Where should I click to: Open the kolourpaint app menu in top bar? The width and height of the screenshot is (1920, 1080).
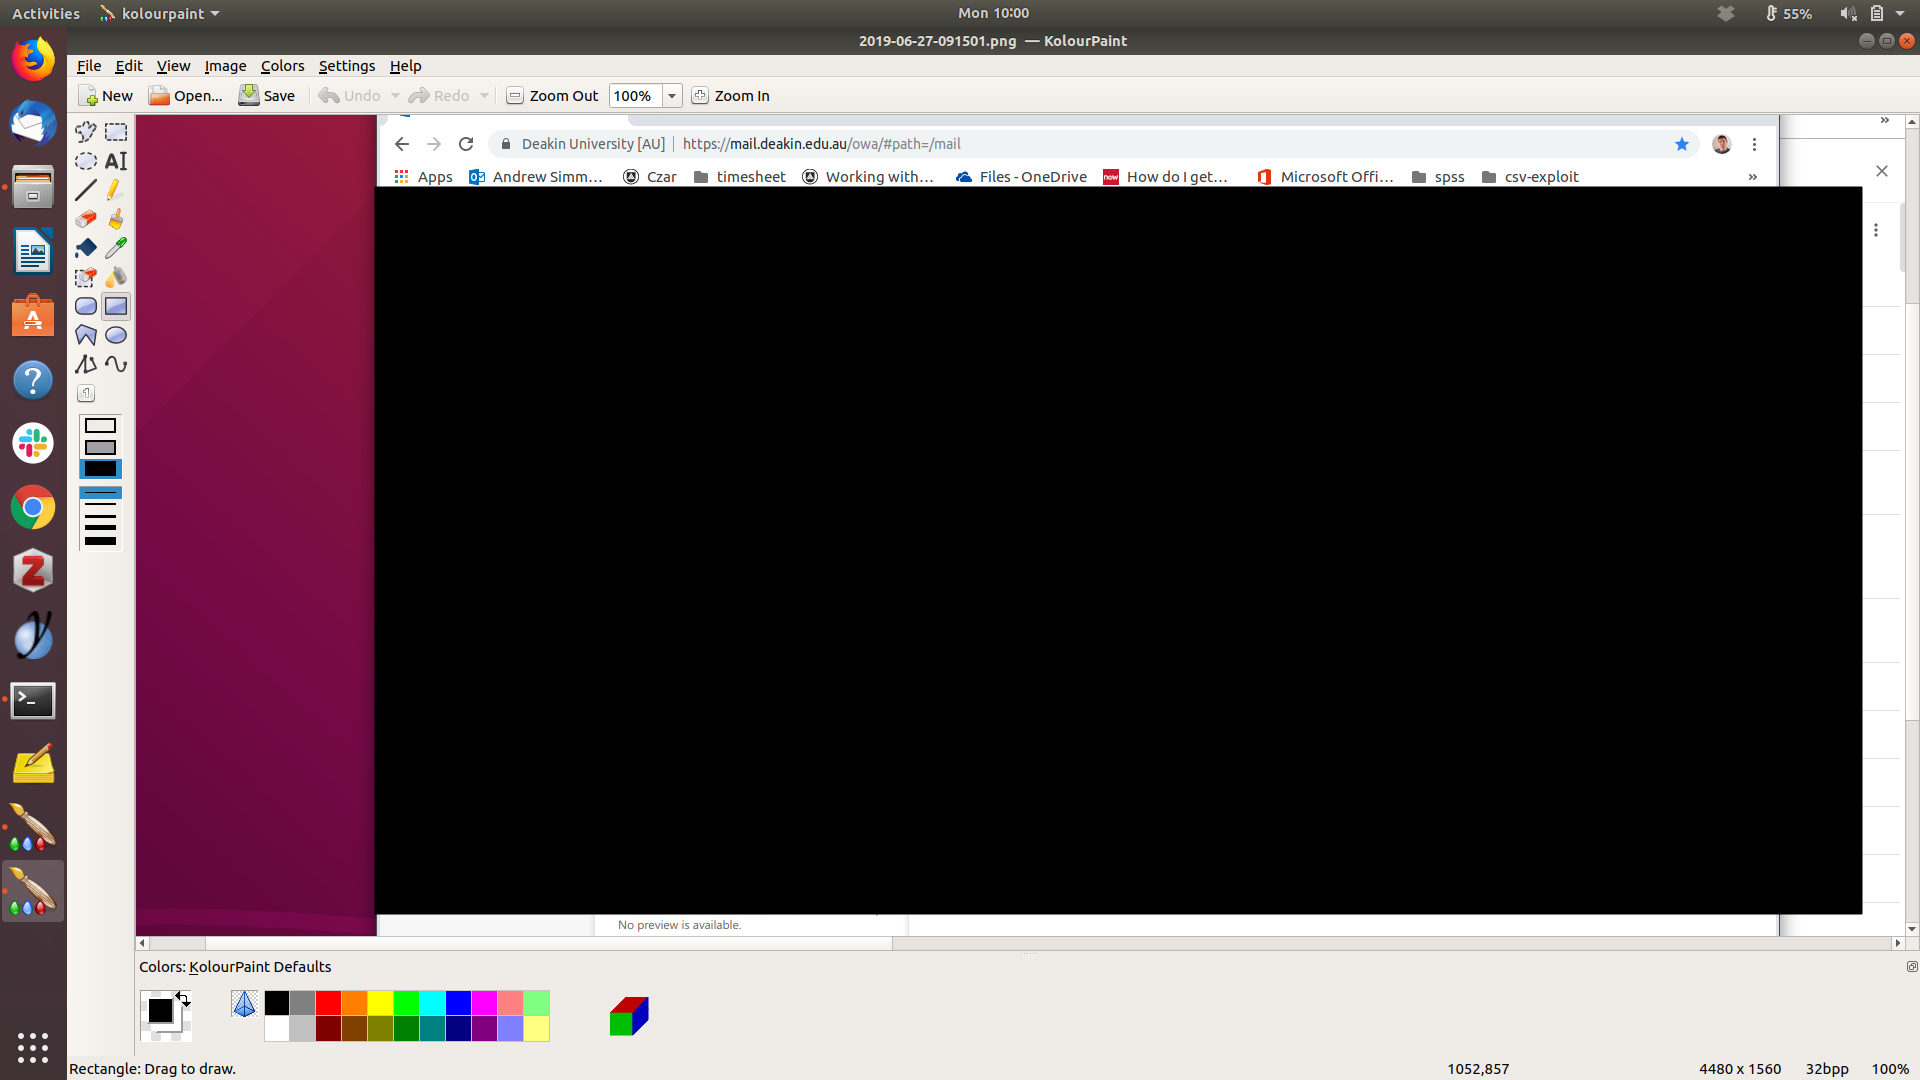[x=160, y=14]
